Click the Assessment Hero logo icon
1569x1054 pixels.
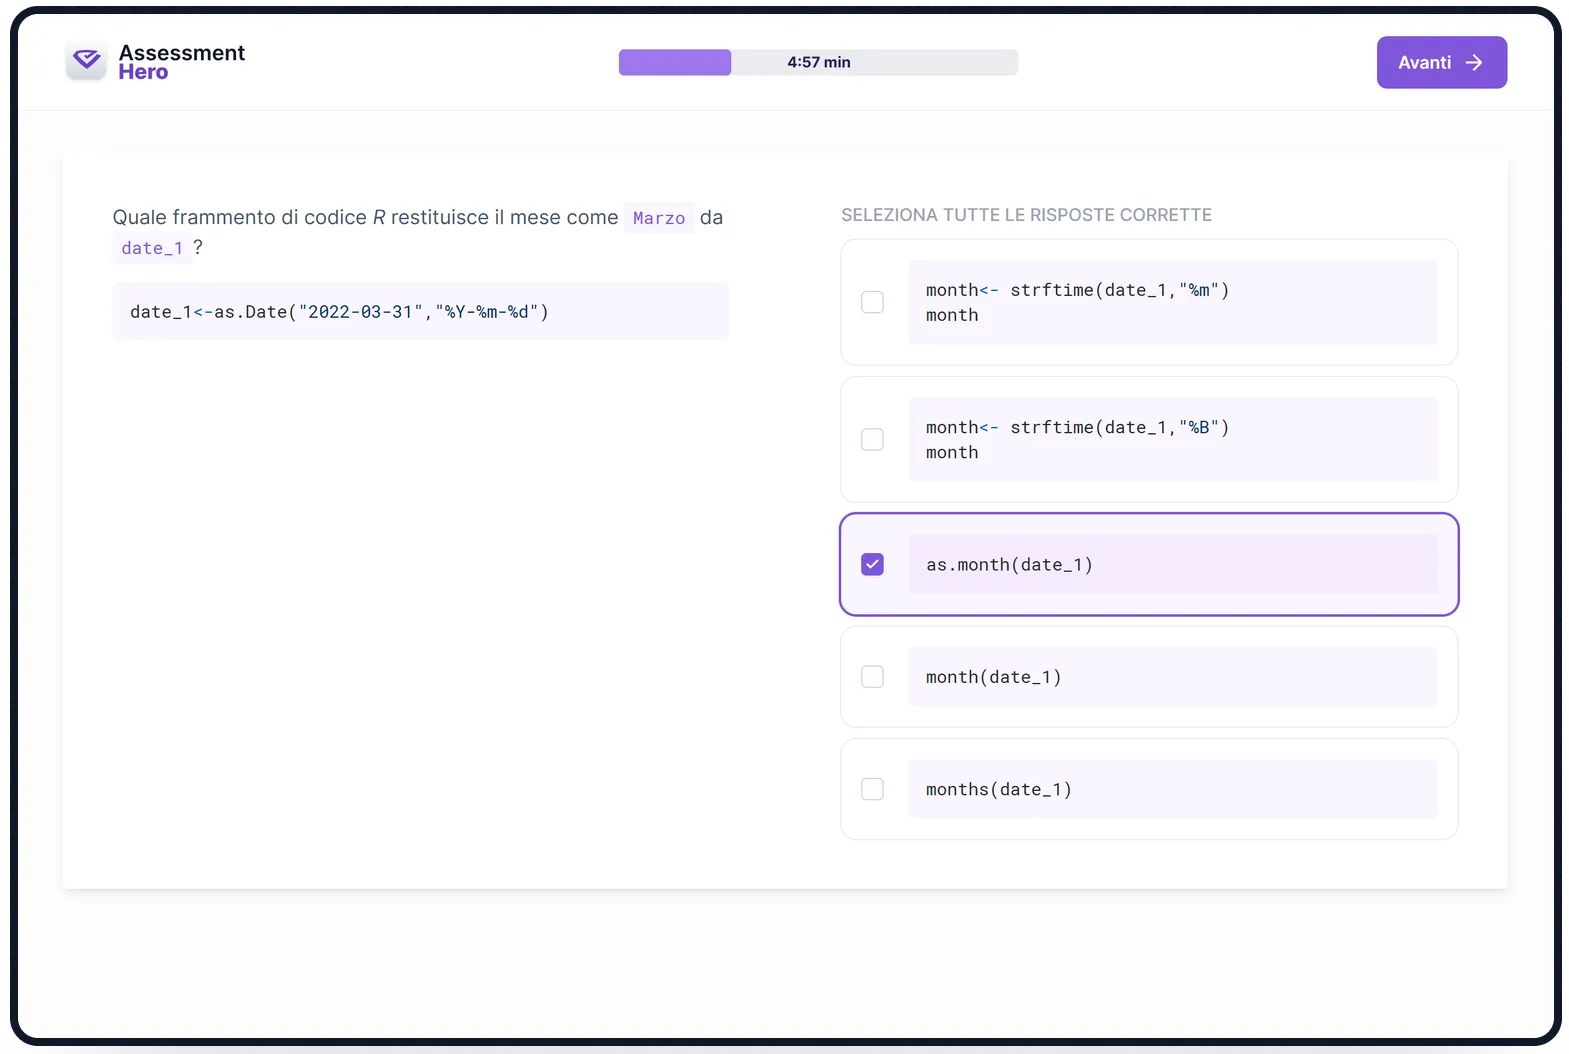(x=87, y=62)
